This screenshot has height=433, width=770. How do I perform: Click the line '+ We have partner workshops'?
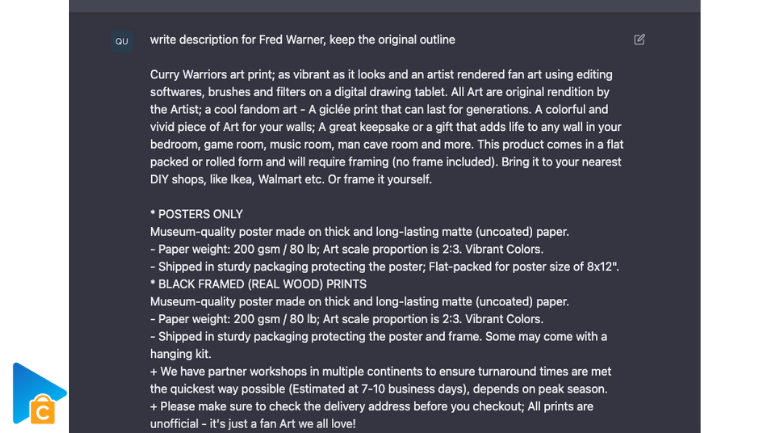point(381,372)
